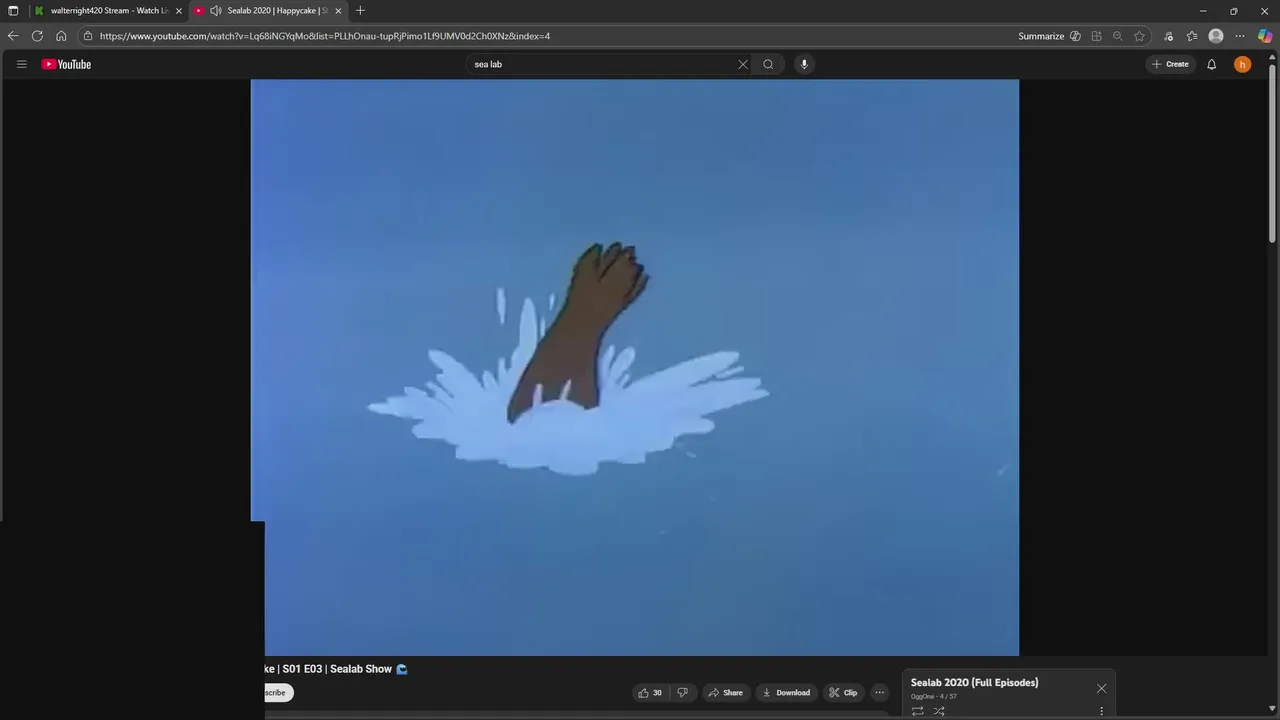Download the video
The image size is (1280, 720).
(x=786, y=692)
